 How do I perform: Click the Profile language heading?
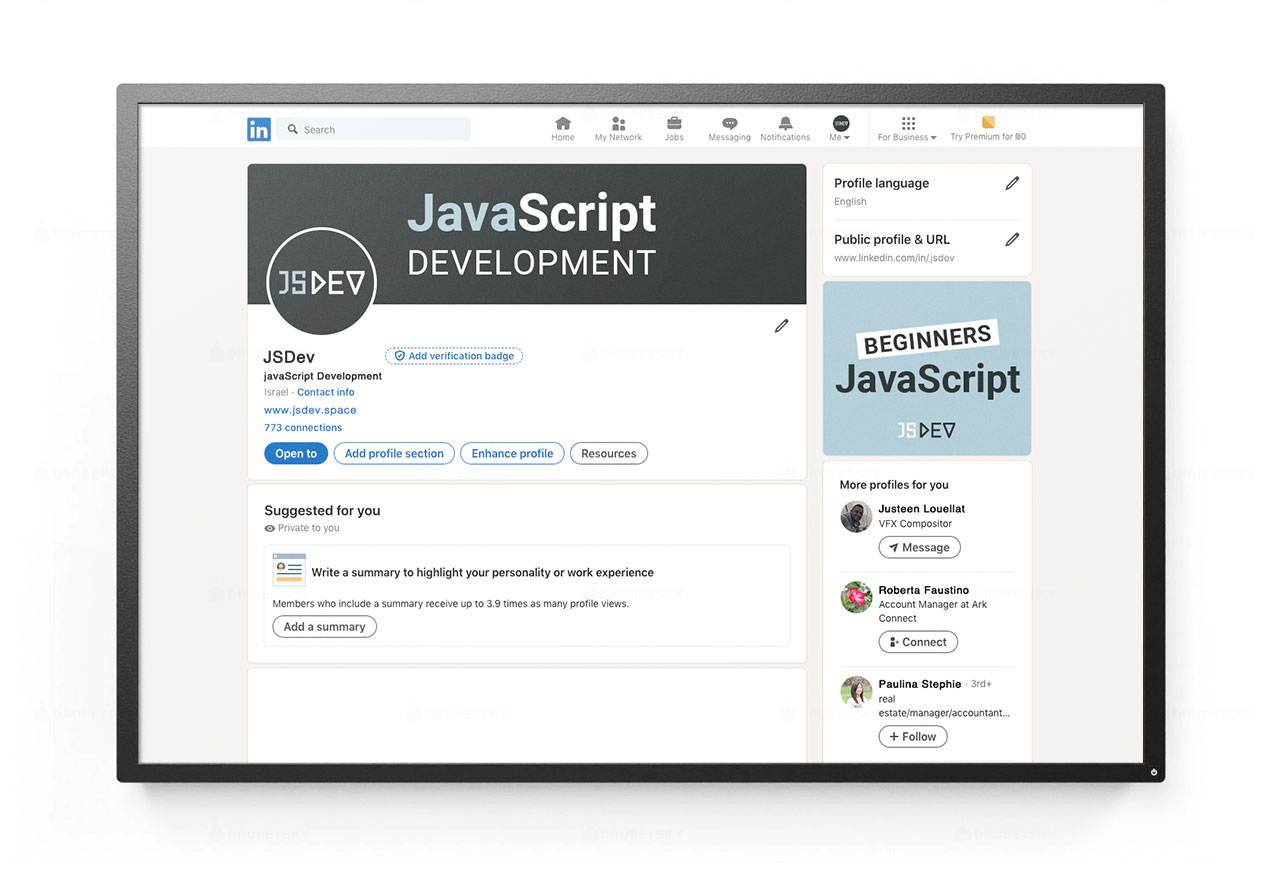(881, 183)
